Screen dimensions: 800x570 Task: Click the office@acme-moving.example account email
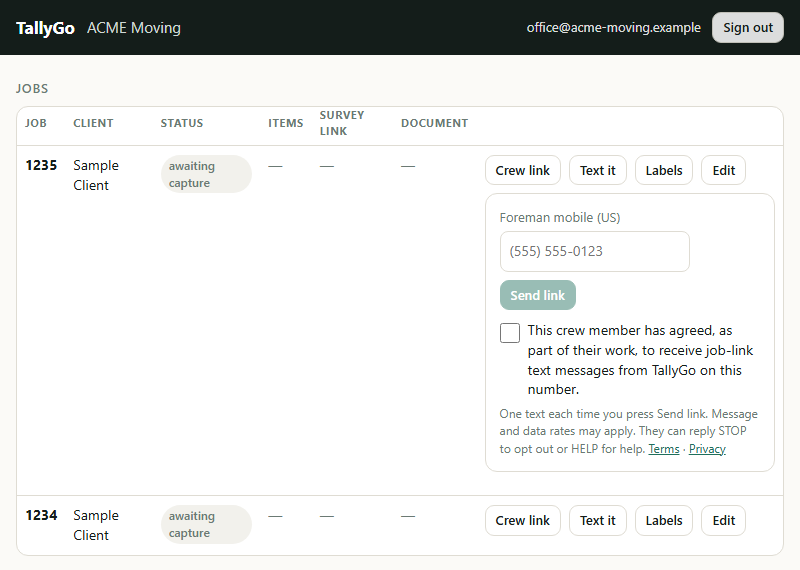(613, 28)
